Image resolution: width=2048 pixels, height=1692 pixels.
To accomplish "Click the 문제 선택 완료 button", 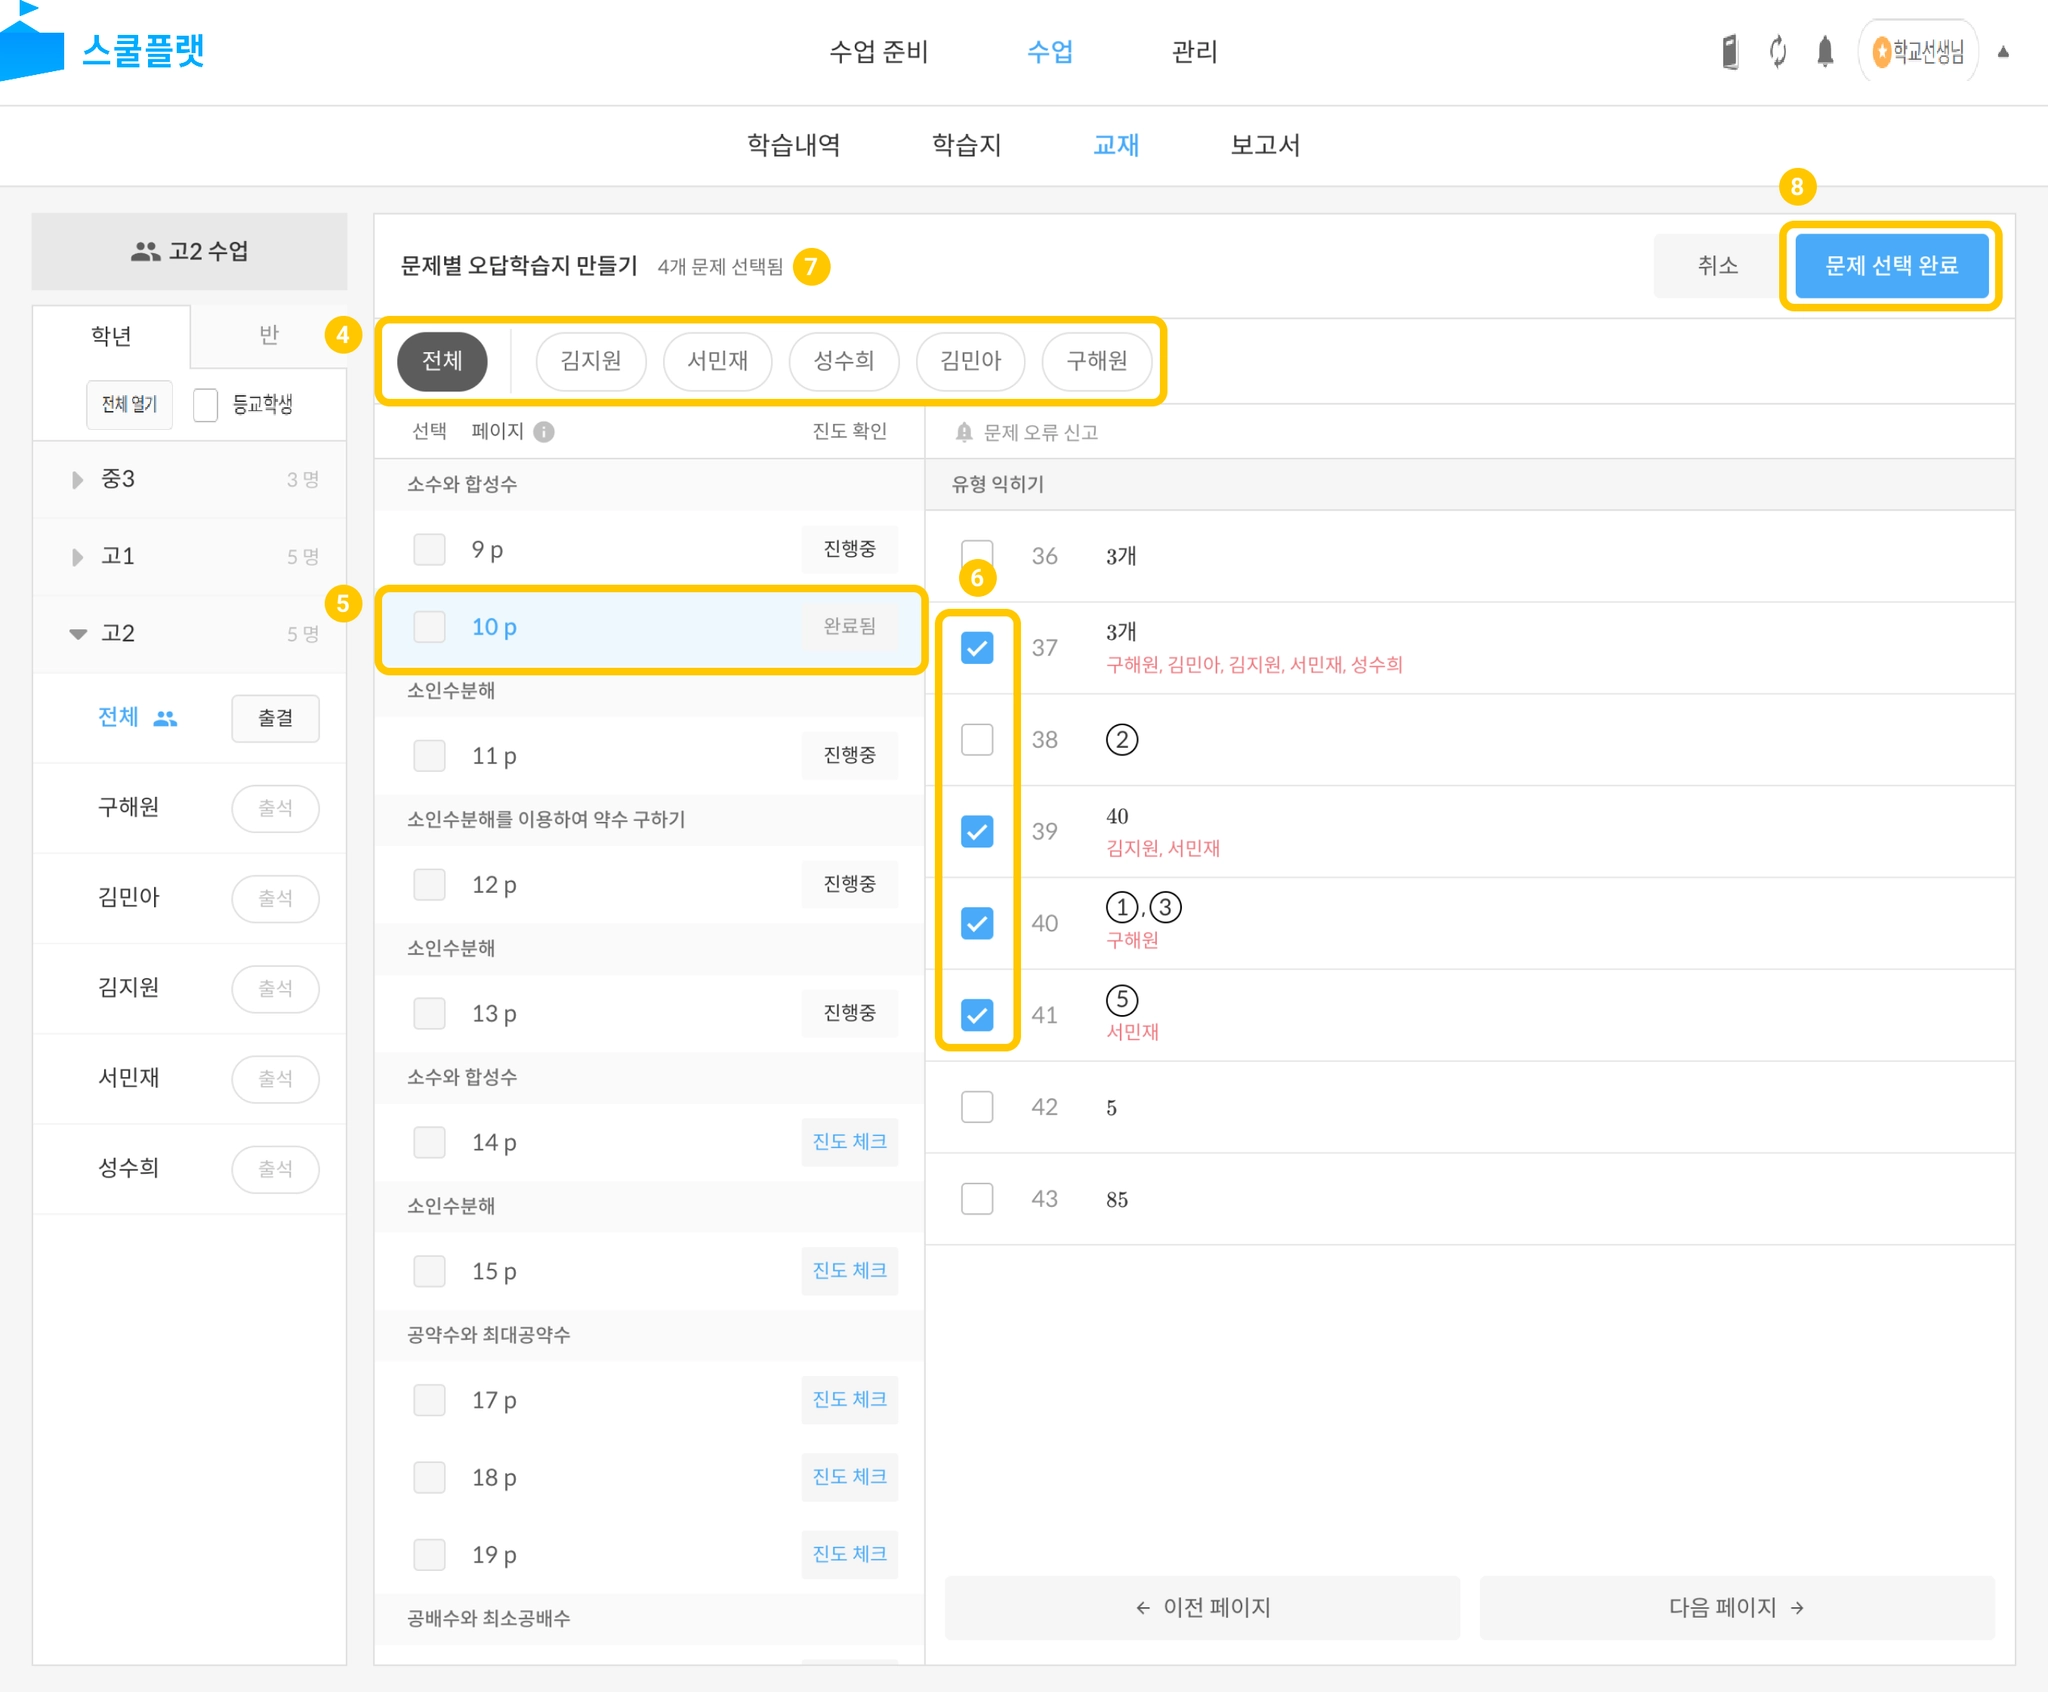I will tap(1891, 266).
